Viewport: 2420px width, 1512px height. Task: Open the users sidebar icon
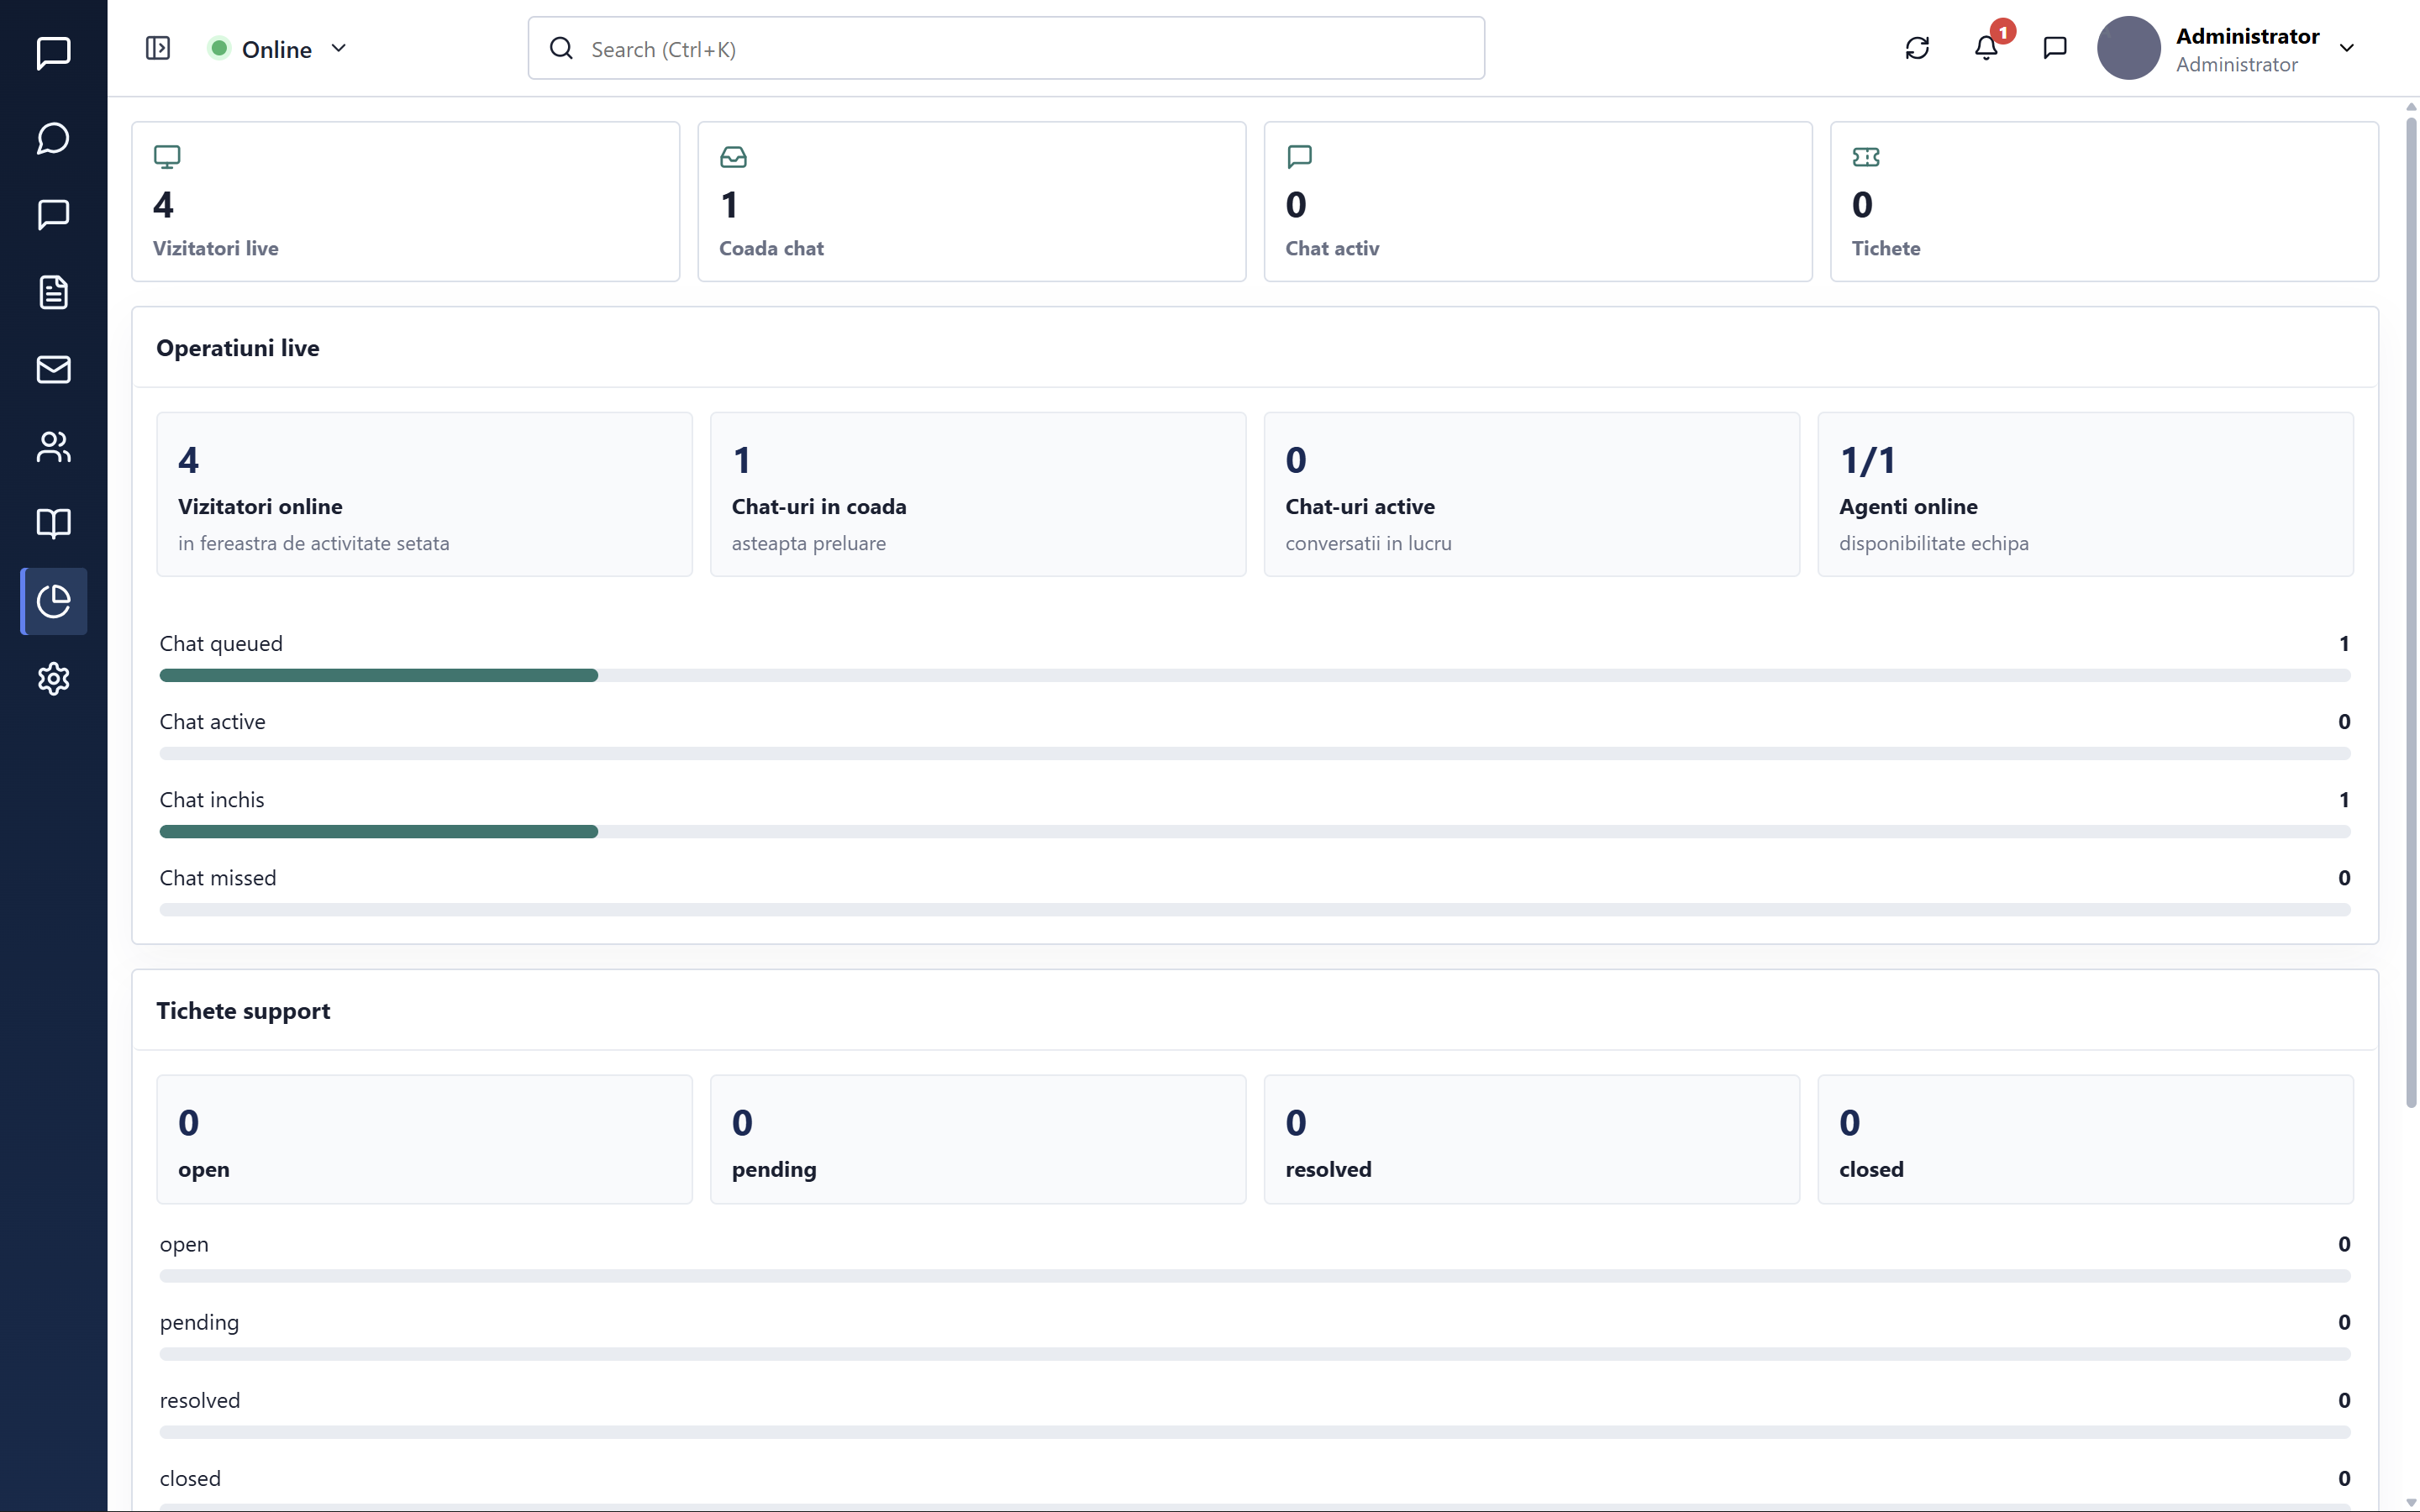[53, 447]
